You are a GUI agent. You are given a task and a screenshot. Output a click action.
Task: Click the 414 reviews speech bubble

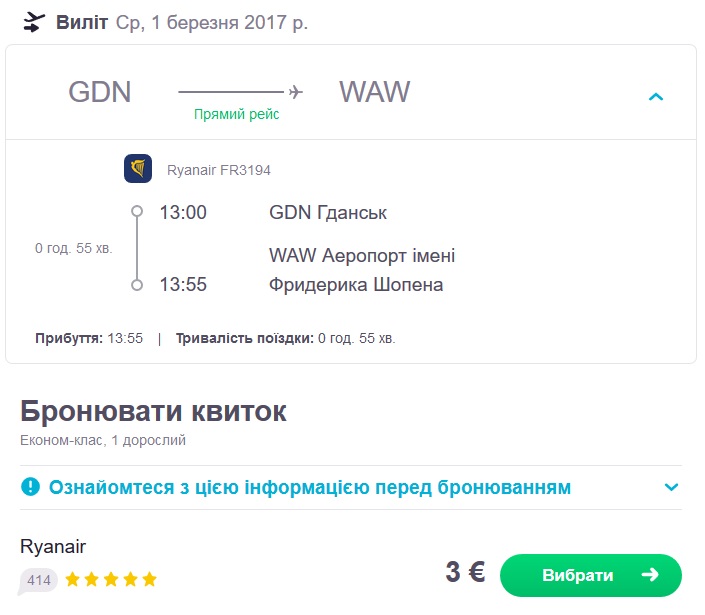click(x=39, y=580)
